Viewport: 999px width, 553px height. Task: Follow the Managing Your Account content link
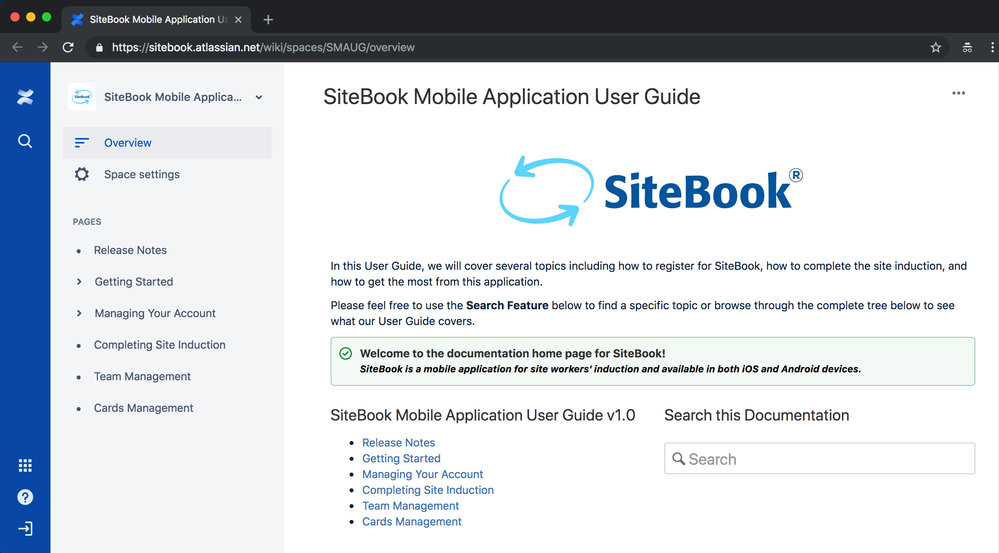pos(422,475)
